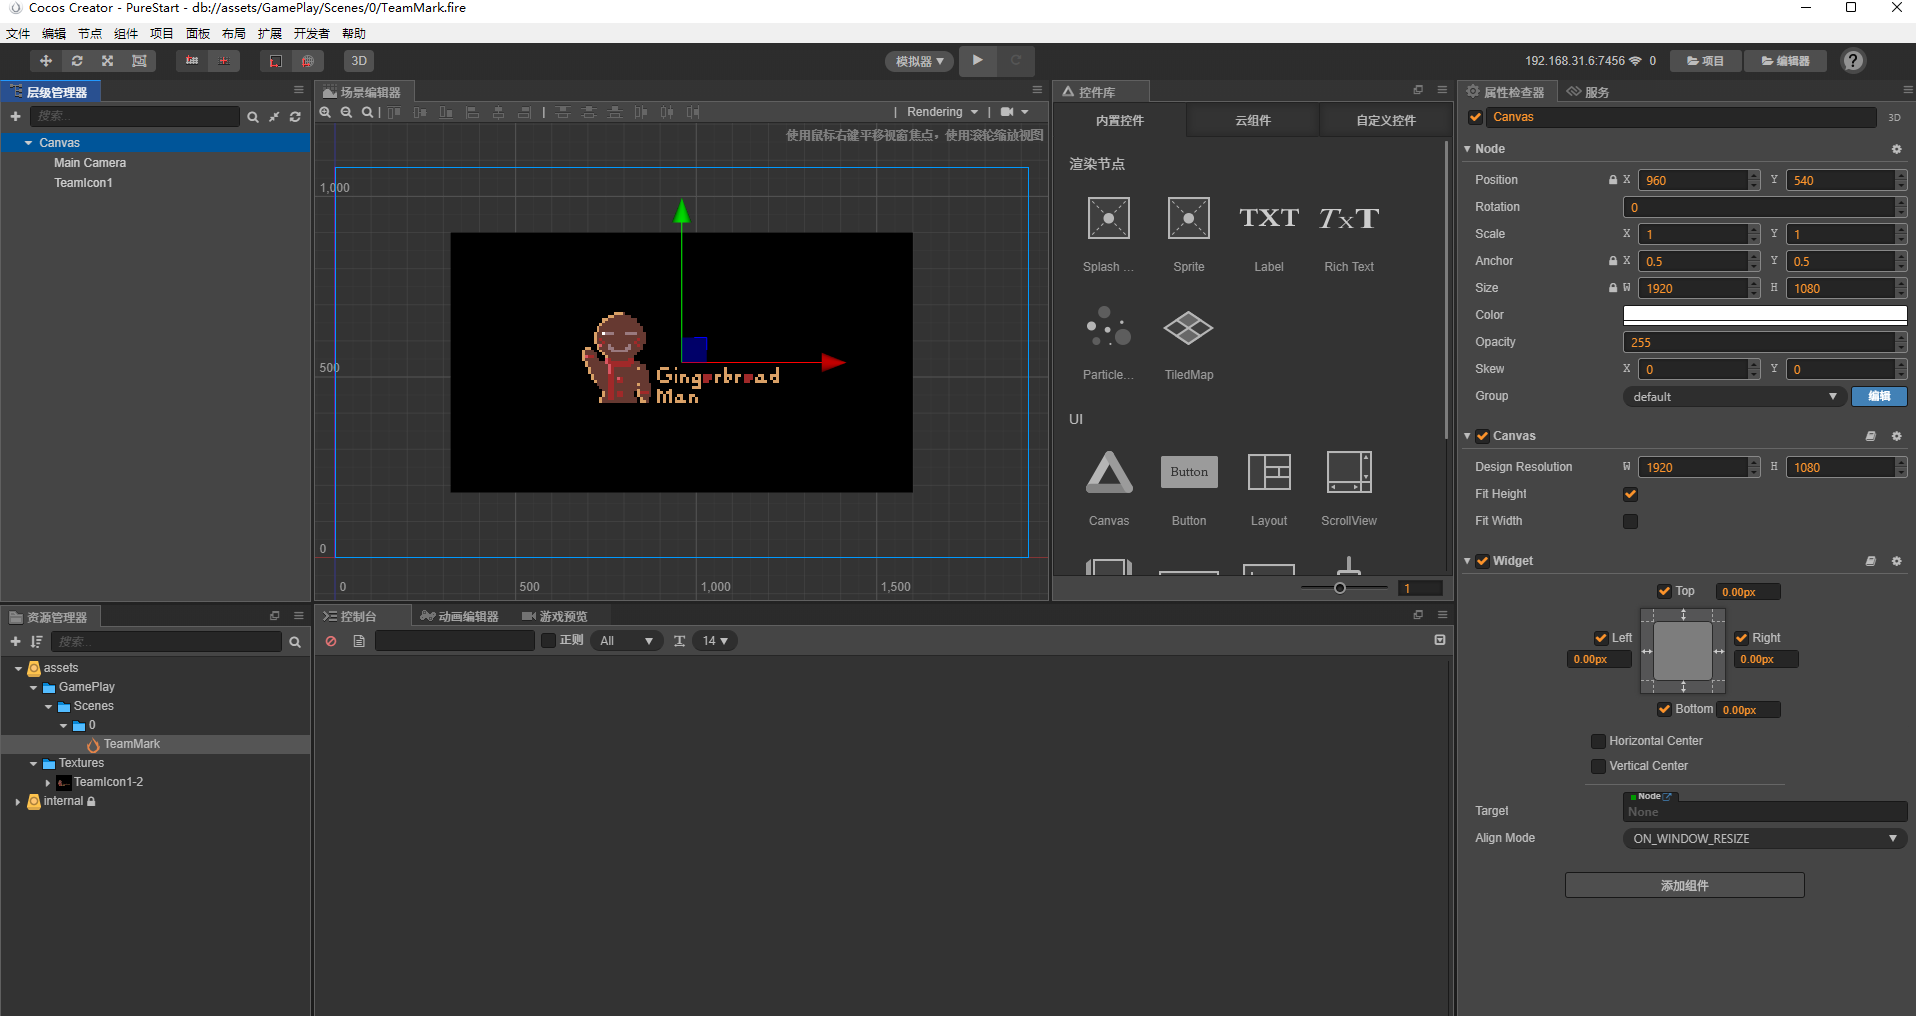Screen dimensions: 1916x1016
Task: Add a Splash Sprite node from widget library
Action: 1109,218
